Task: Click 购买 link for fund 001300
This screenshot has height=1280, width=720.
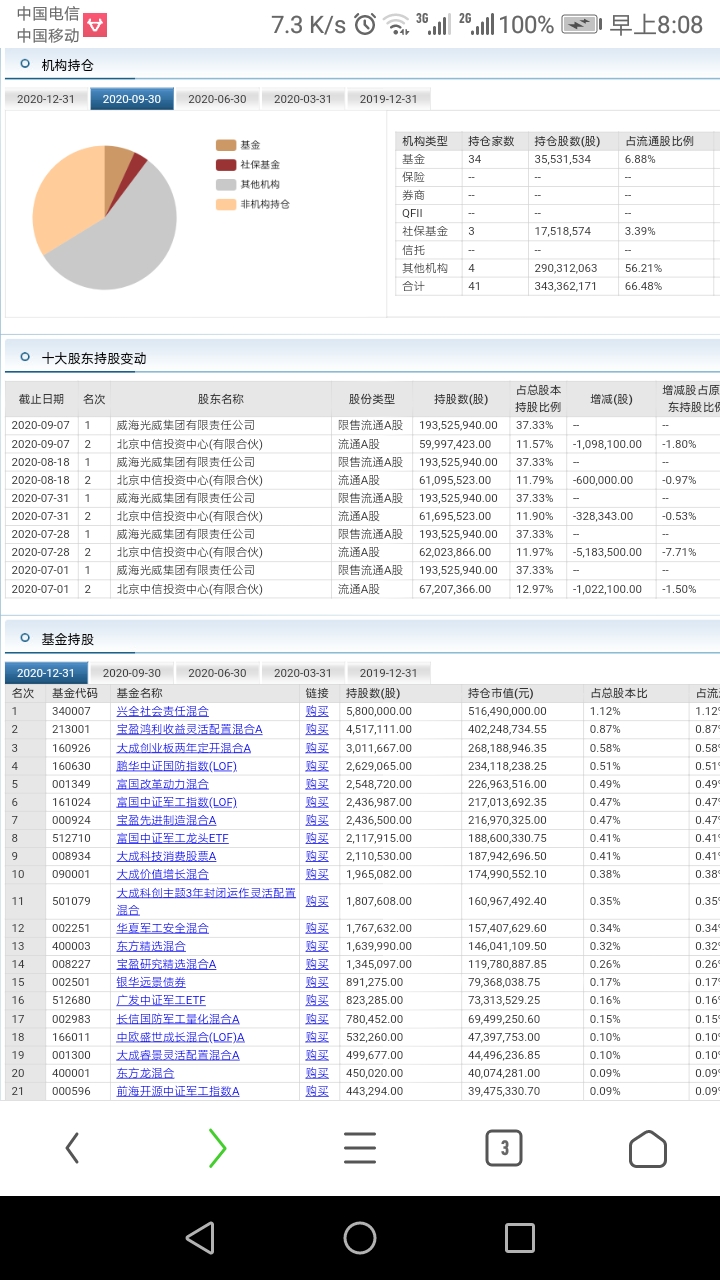Action: click(x=317, y=1055)
